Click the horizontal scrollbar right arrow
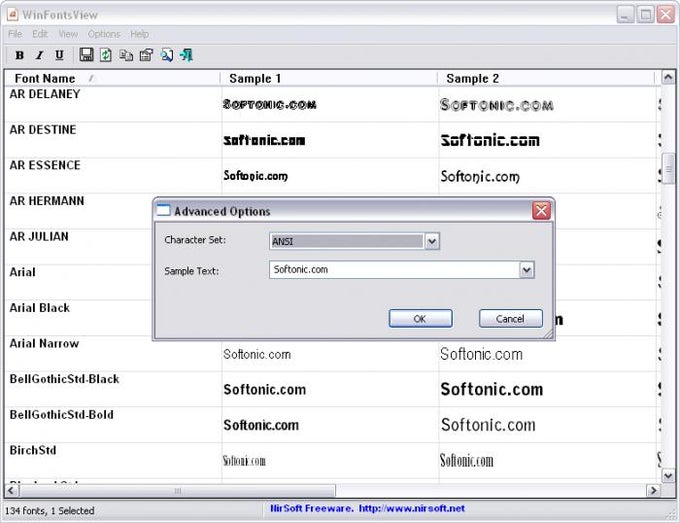Image resolution: width=680 pixels, height=523 pixels. (653, 490)
